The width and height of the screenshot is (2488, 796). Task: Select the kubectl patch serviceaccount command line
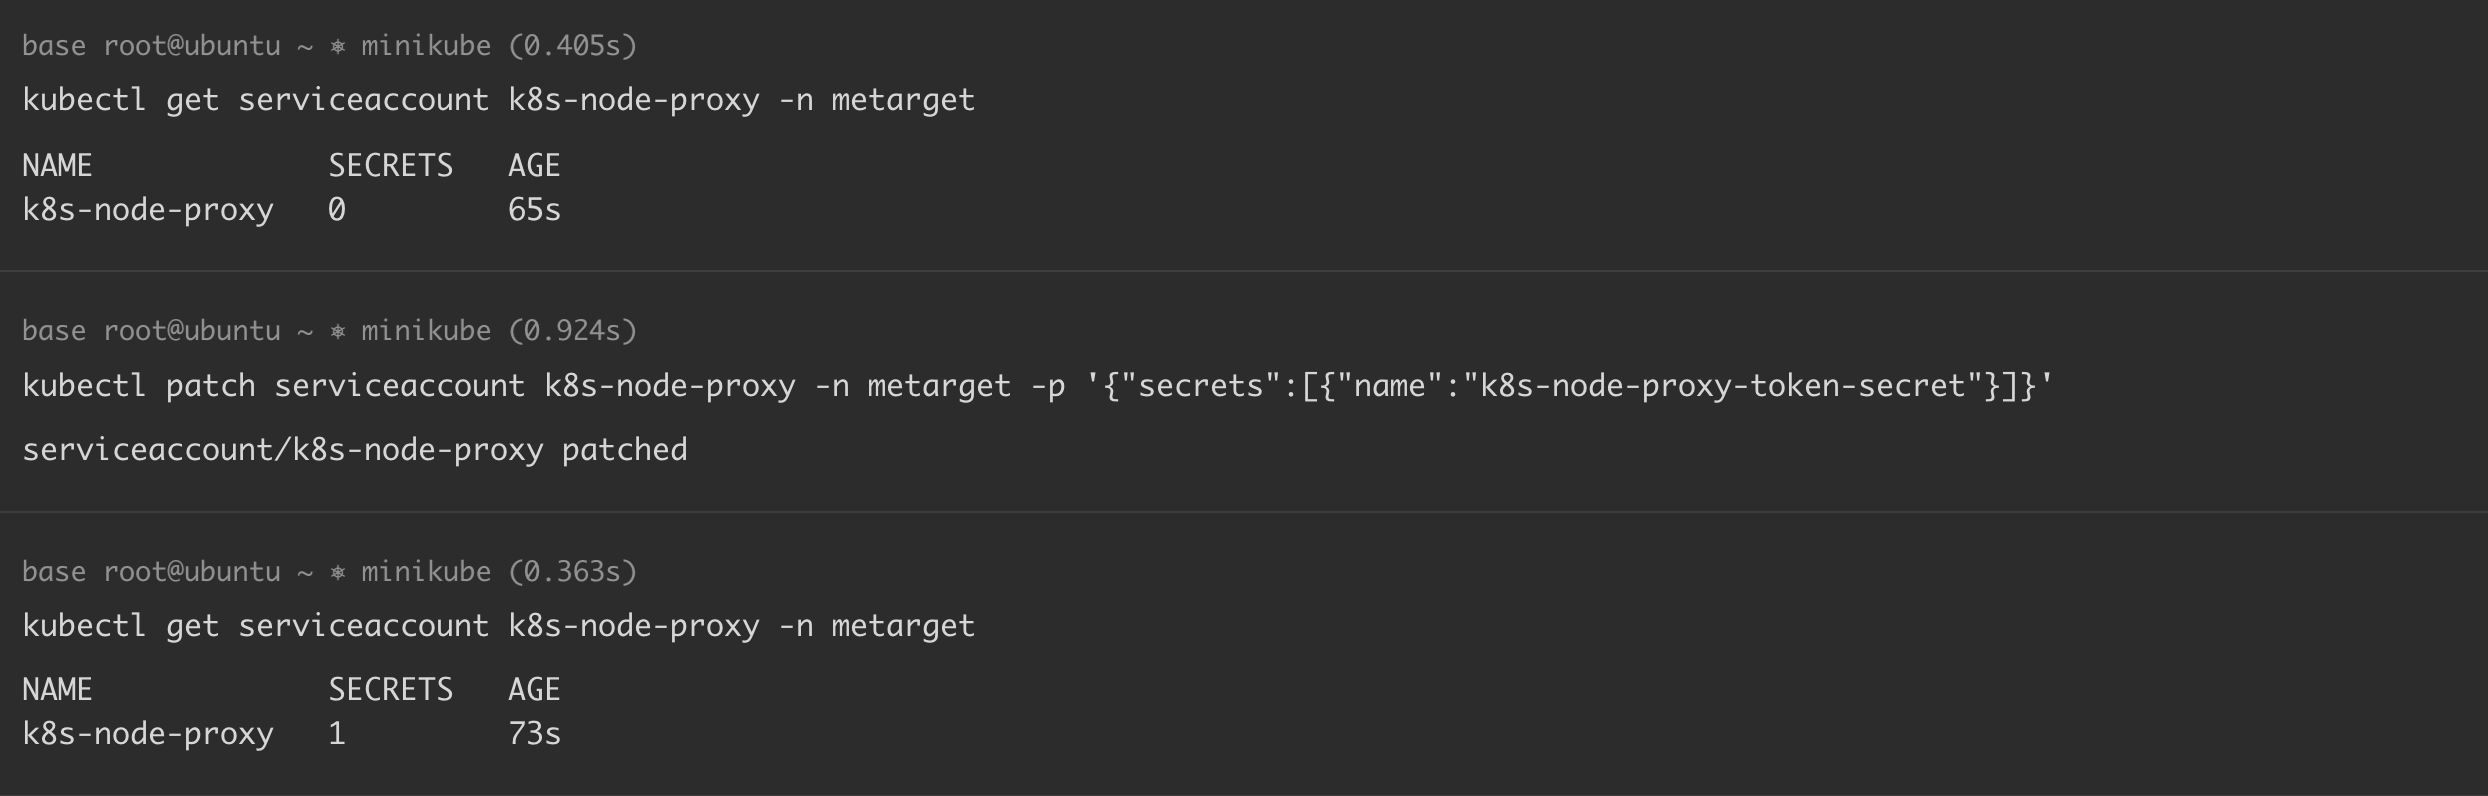coord(1036,386)
